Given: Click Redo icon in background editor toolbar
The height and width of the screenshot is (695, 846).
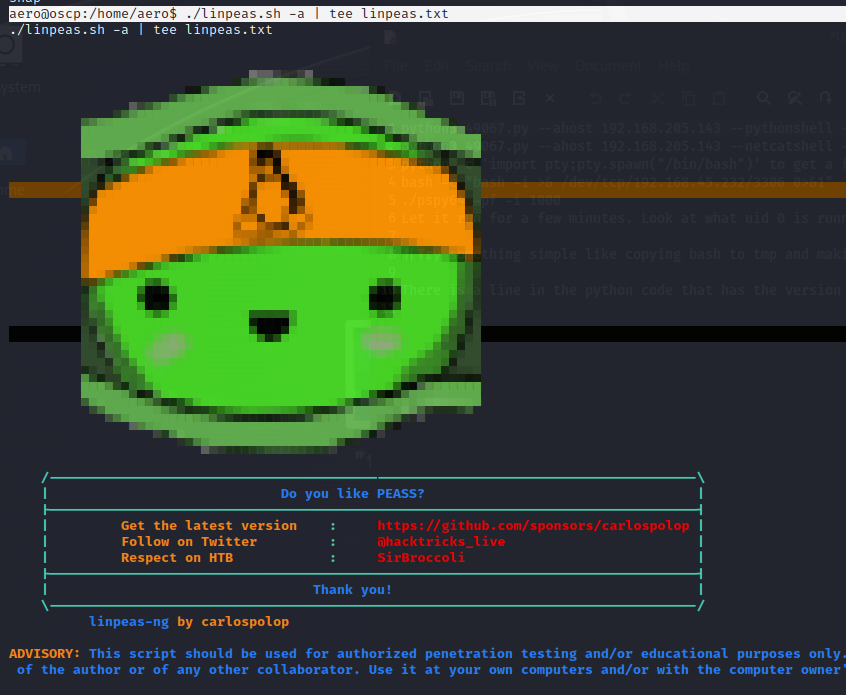Looking at the screenshot, I should [626, 98].
